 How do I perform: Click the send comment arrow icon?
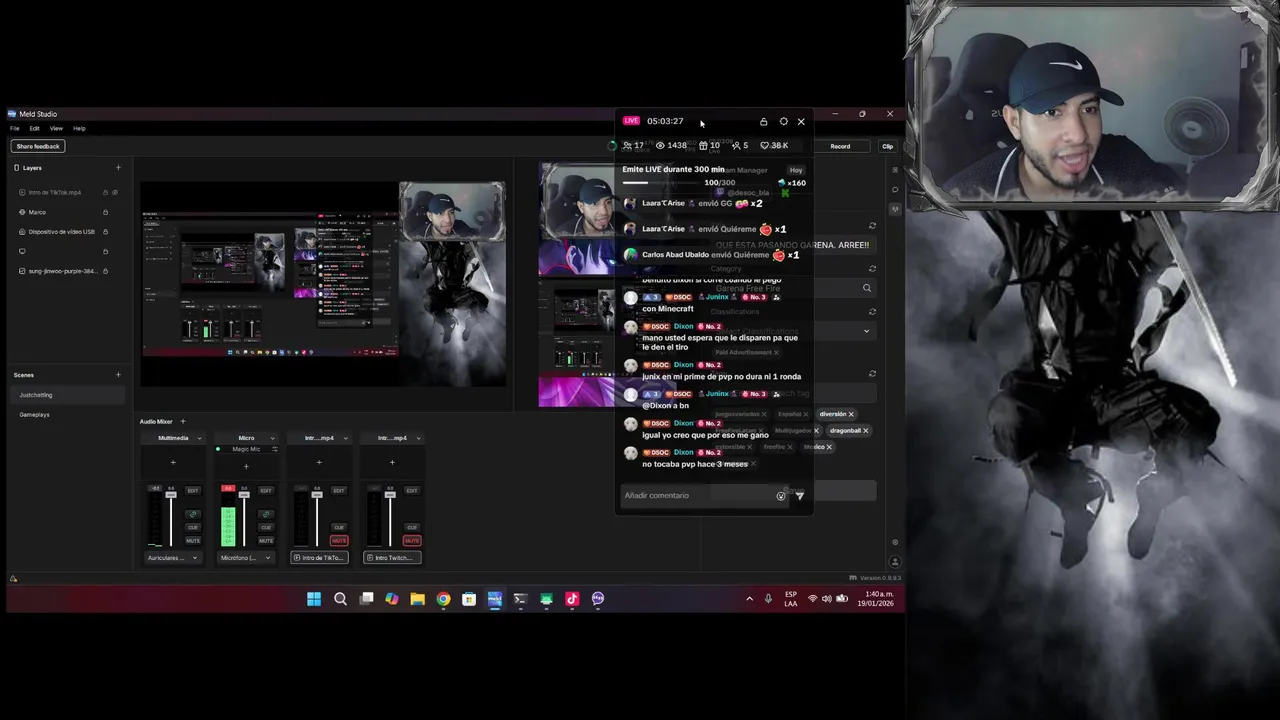(x=799, y=496)
